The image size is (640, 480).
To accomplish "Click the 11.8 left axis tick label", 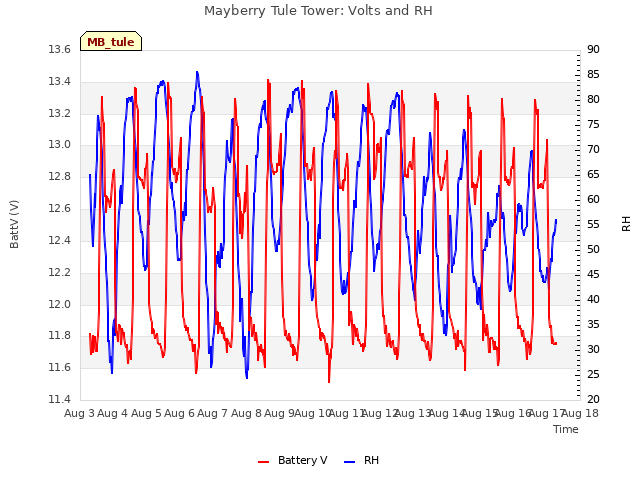I will click(60, 336).
